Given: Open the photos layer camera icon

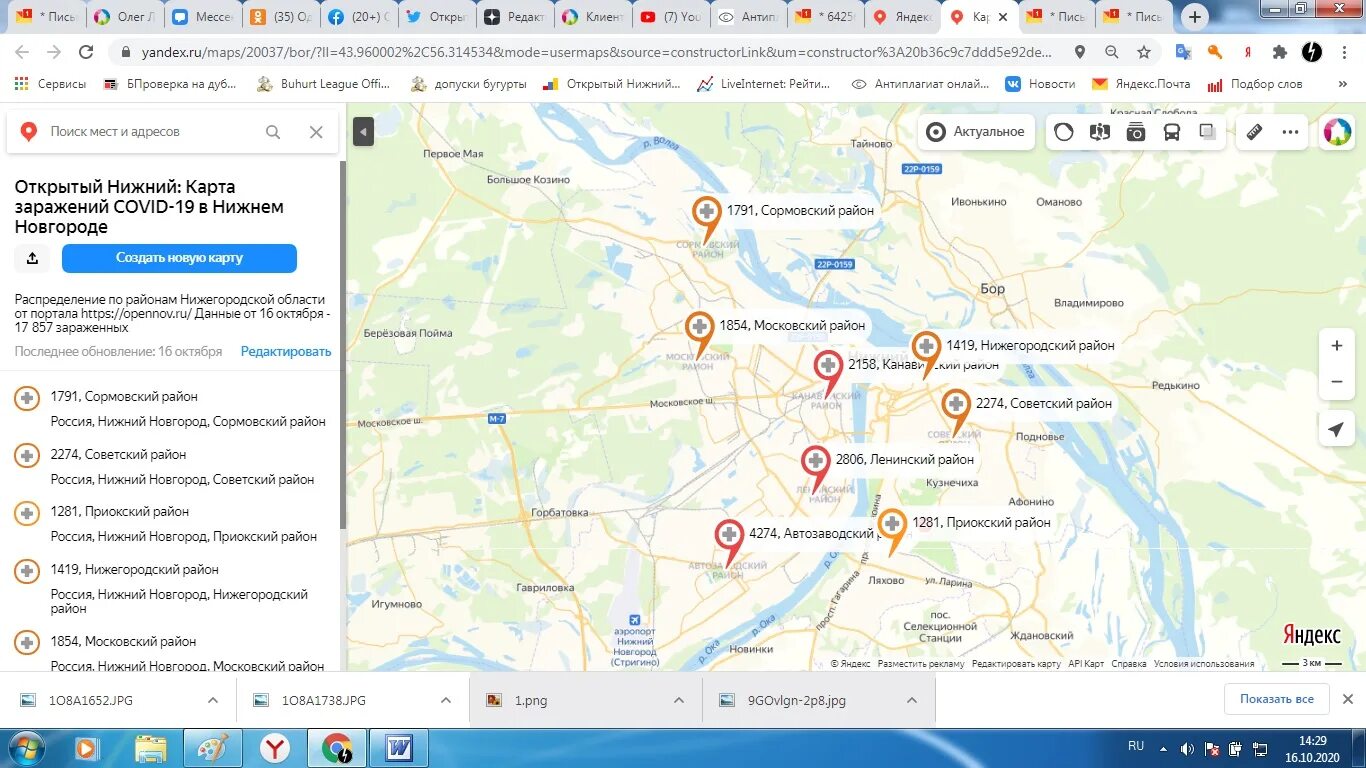Looking at the screenshot, I should (x=1136, y=131).
